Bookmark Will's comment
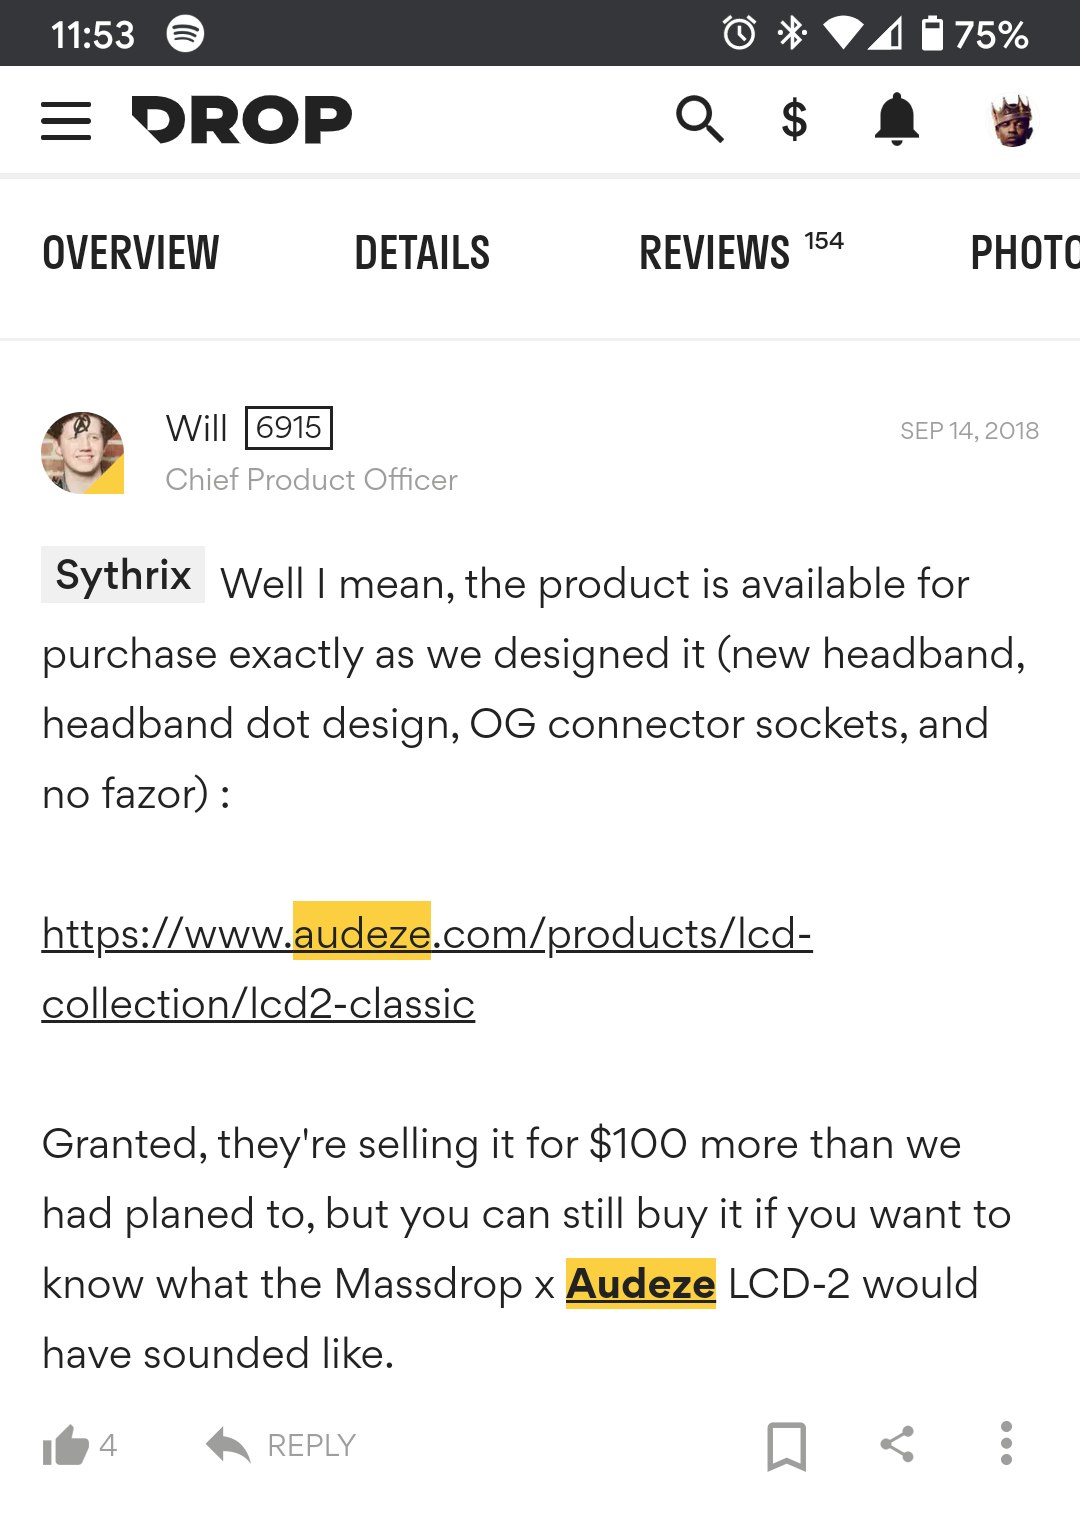Screen dimensions: 1080x1537 click(x=786, y=1445)
